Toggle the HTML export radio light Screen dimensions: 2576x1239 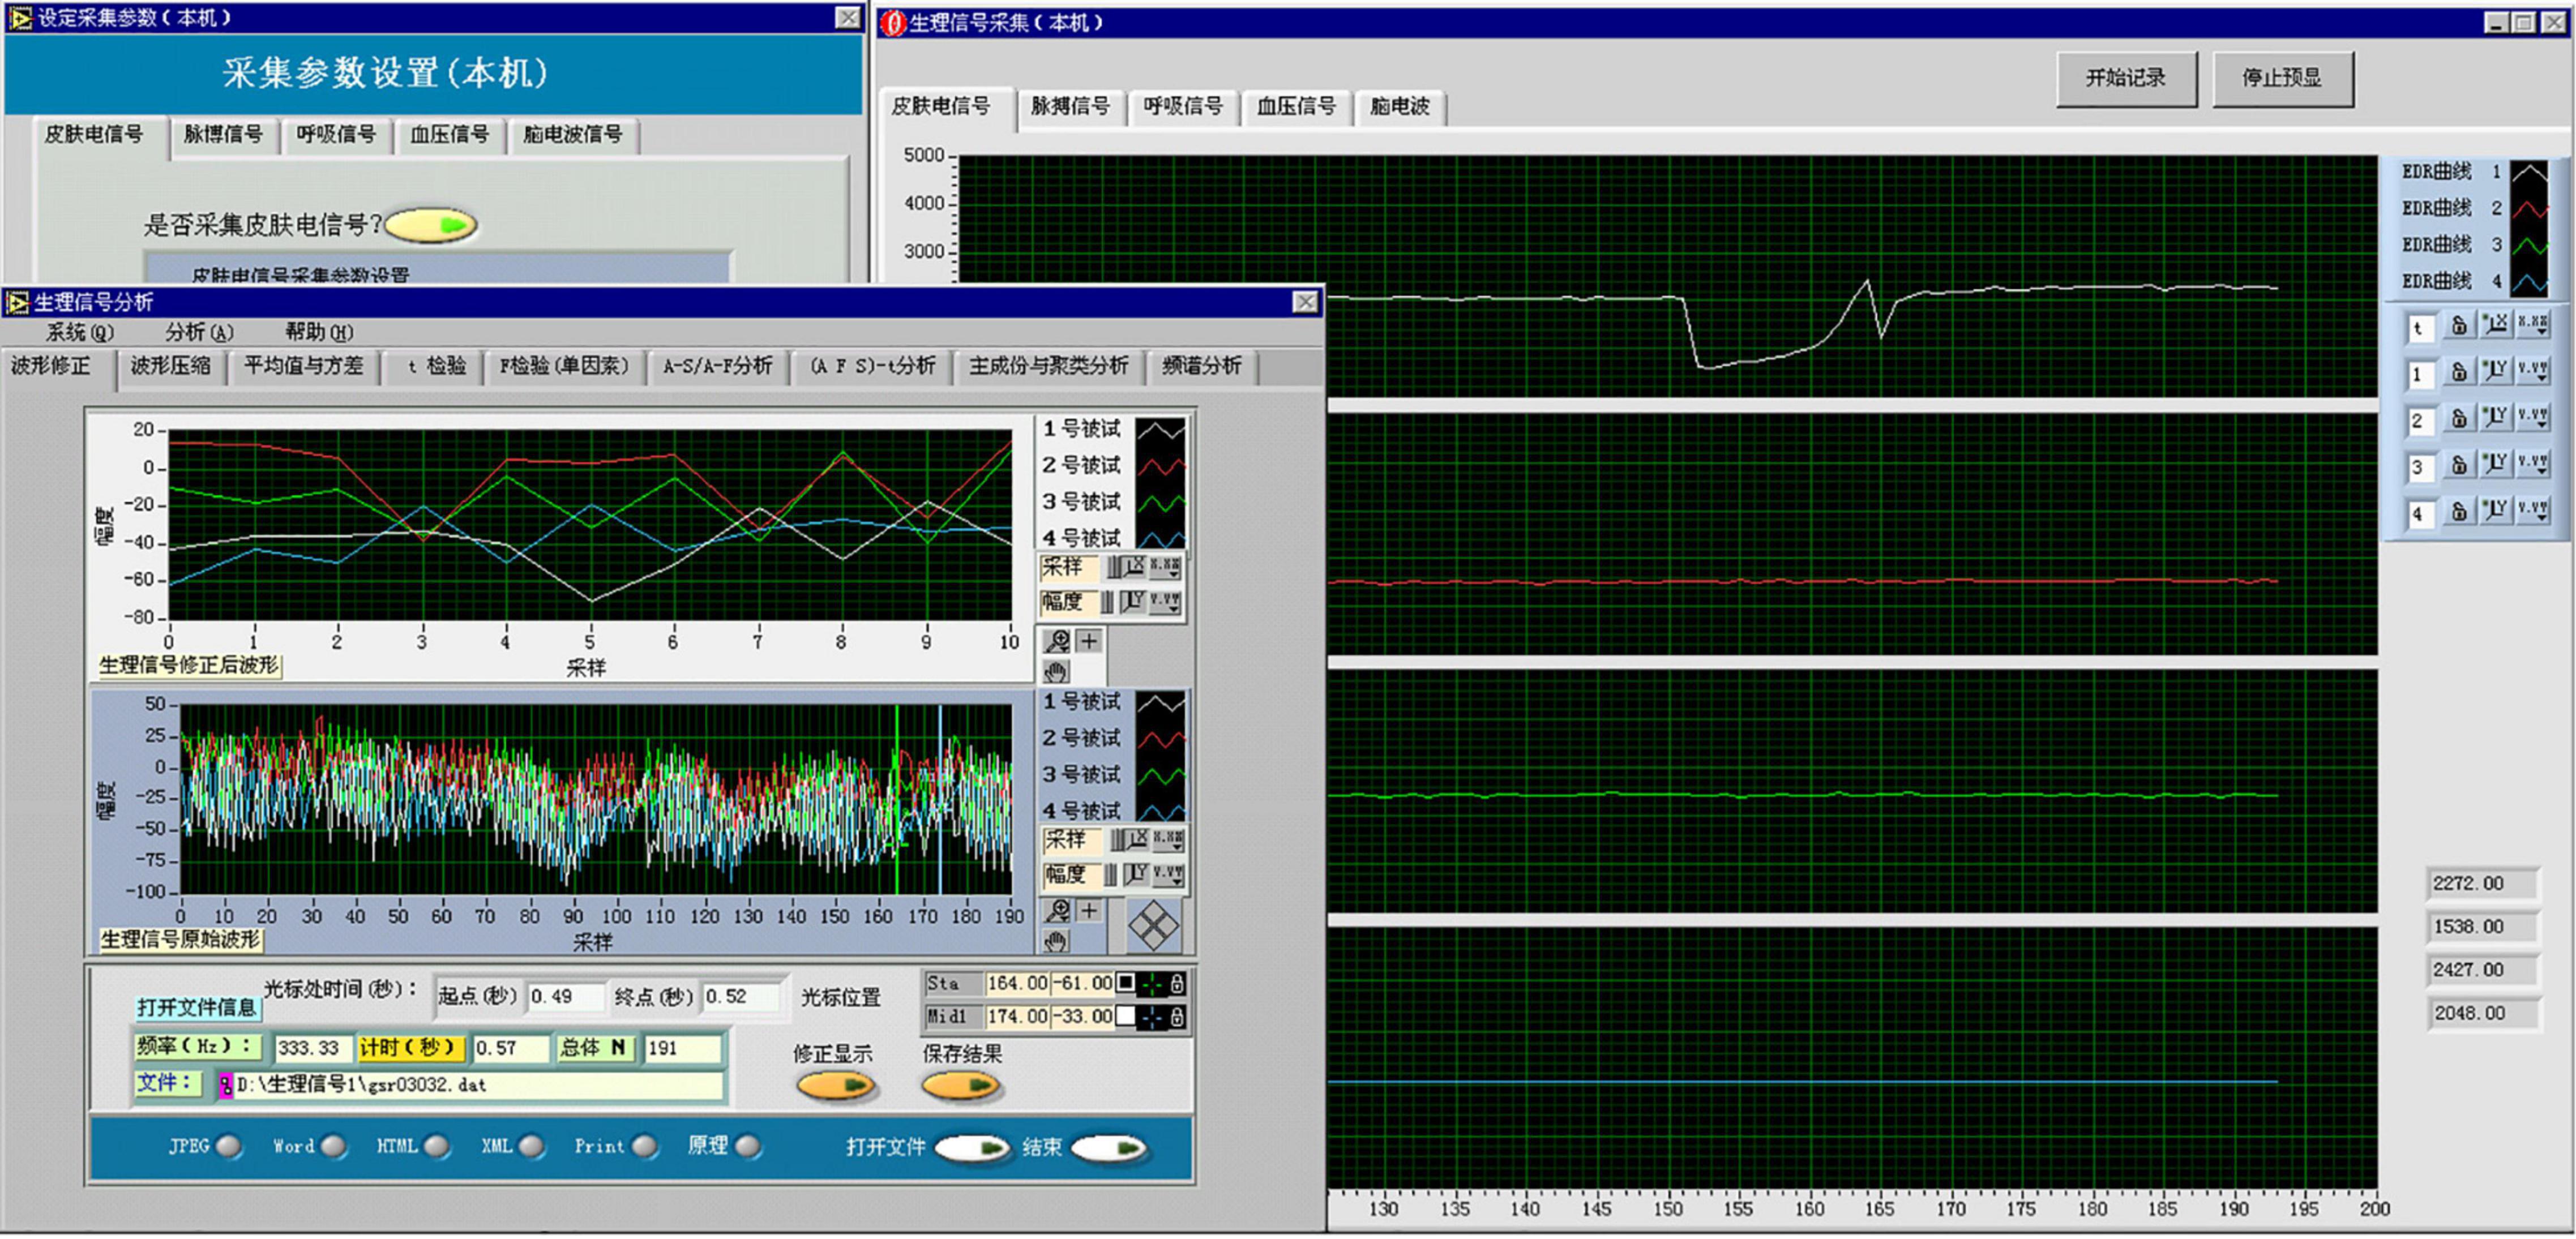pyautogui.click(x=437, y=1146)
